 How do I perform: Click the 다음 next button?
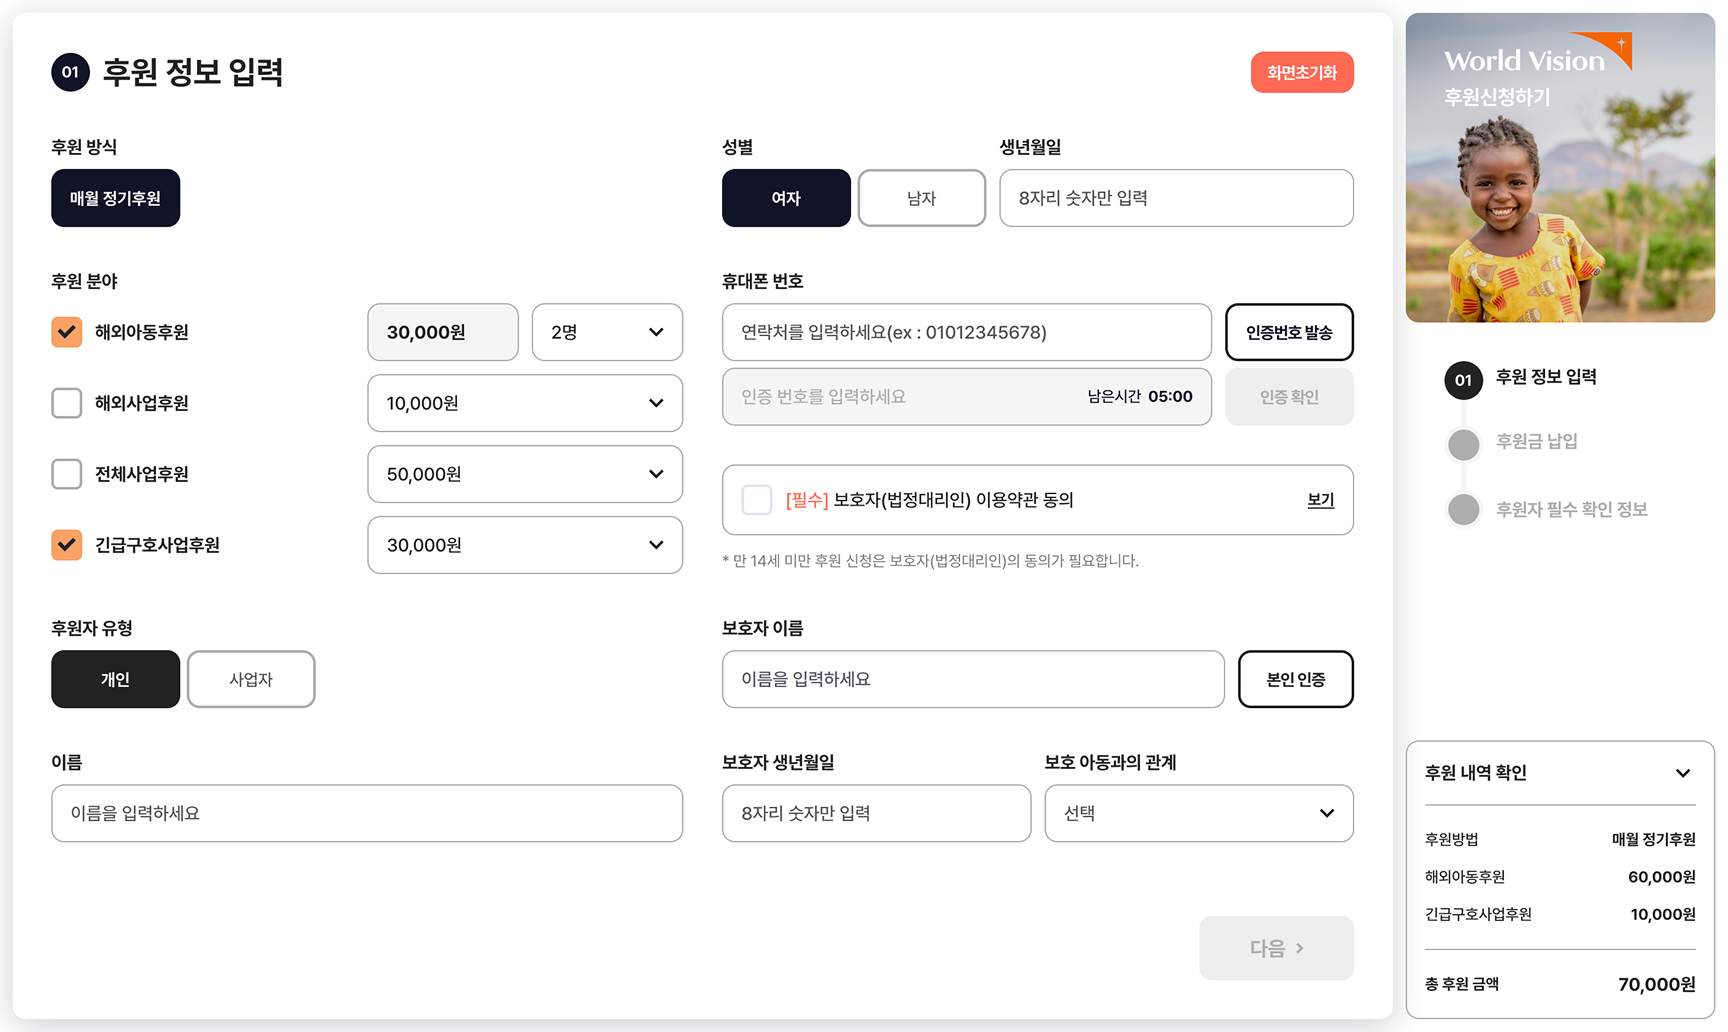pos(1277,948)
